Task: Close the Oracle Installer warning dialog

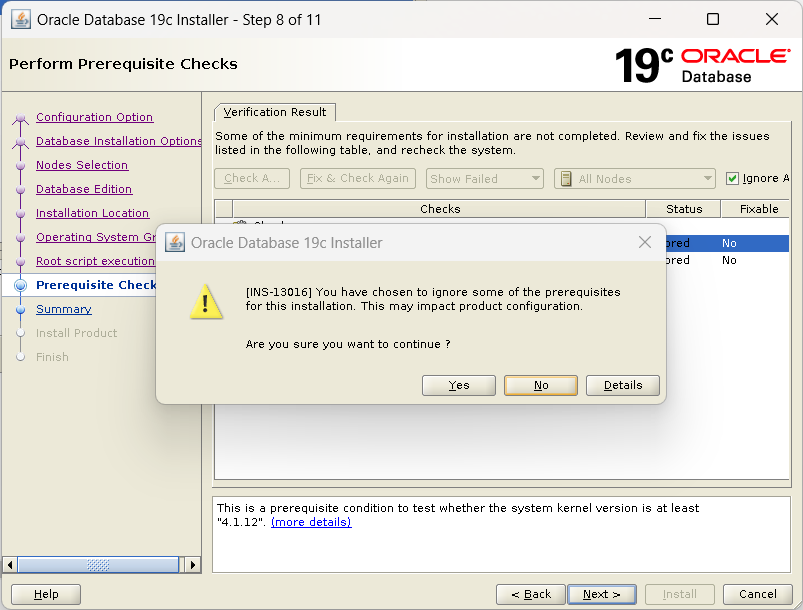Action: (645, 242)
